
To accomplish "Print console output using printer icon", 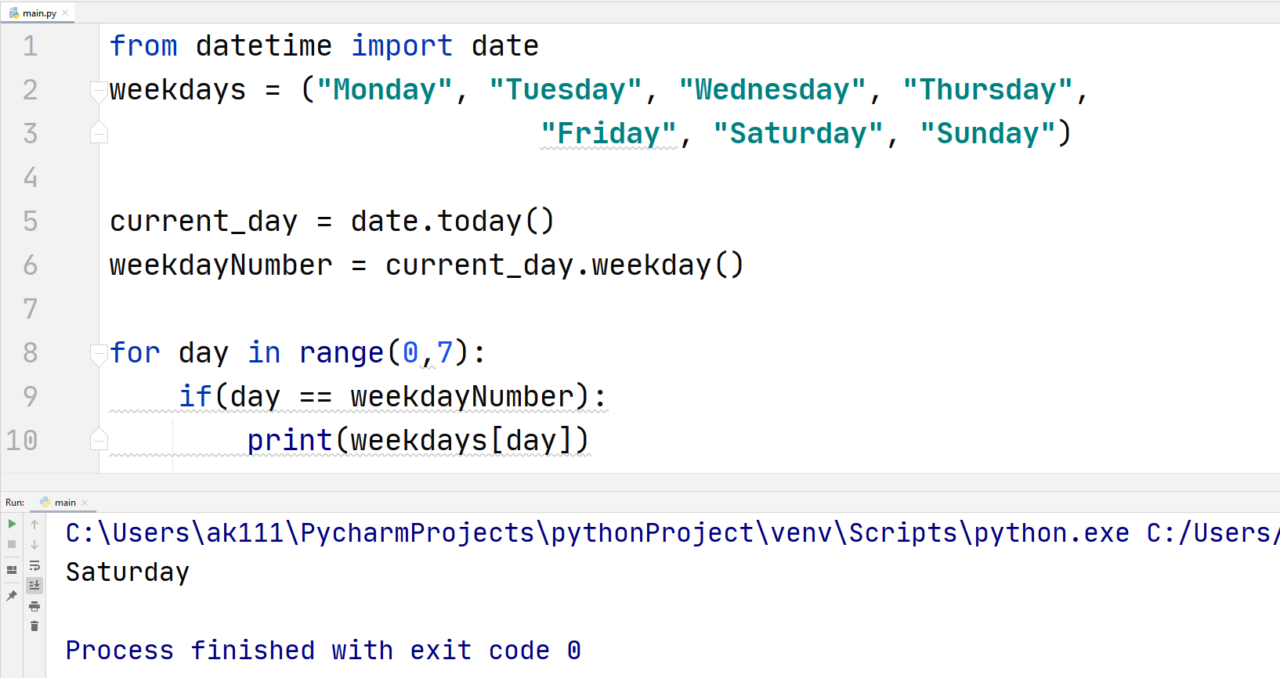I will [x=34, y=606].
